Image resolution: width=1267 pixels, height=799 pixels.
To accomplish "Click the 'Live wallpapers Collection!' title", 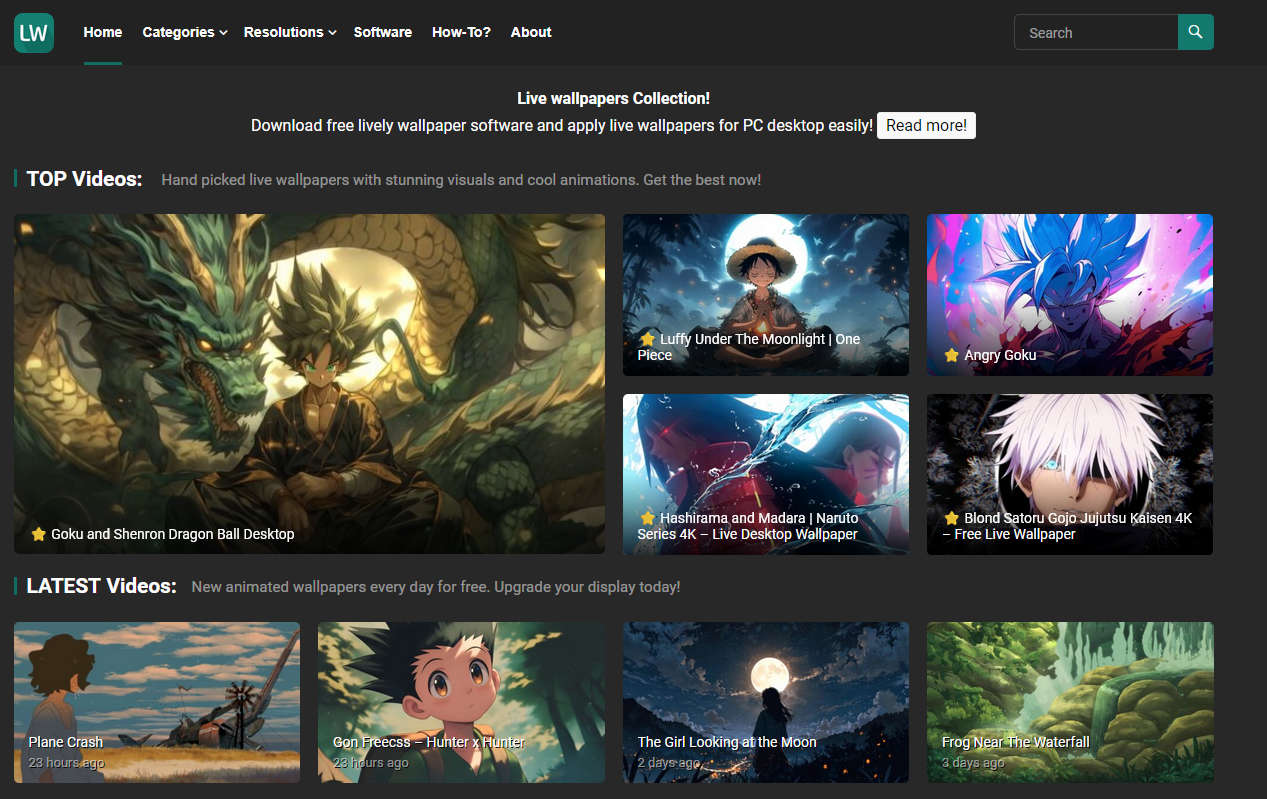I will click(613, 98).
